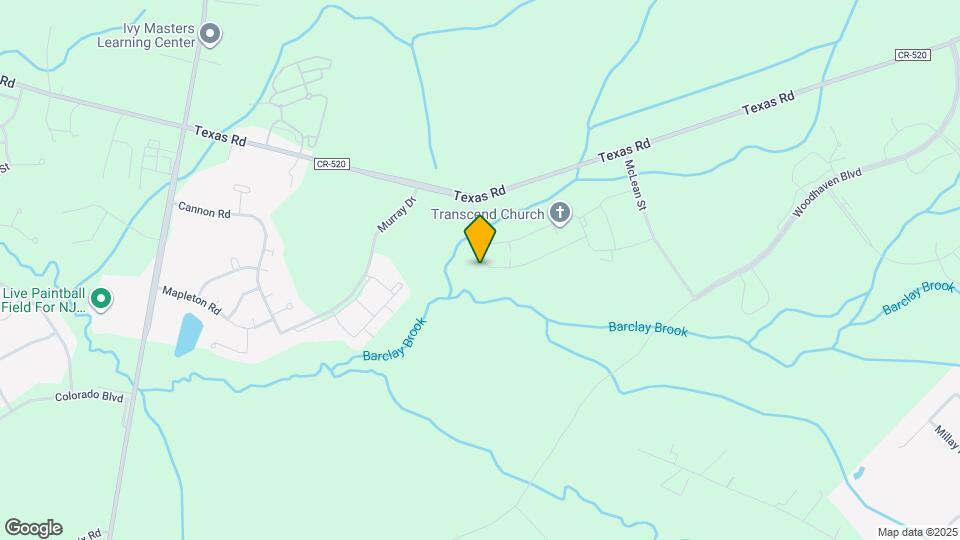Click the Woodhaven Blvd label
Image resolution: width=960 pixels, height=540 pixels.
click(x=827, y=192)
